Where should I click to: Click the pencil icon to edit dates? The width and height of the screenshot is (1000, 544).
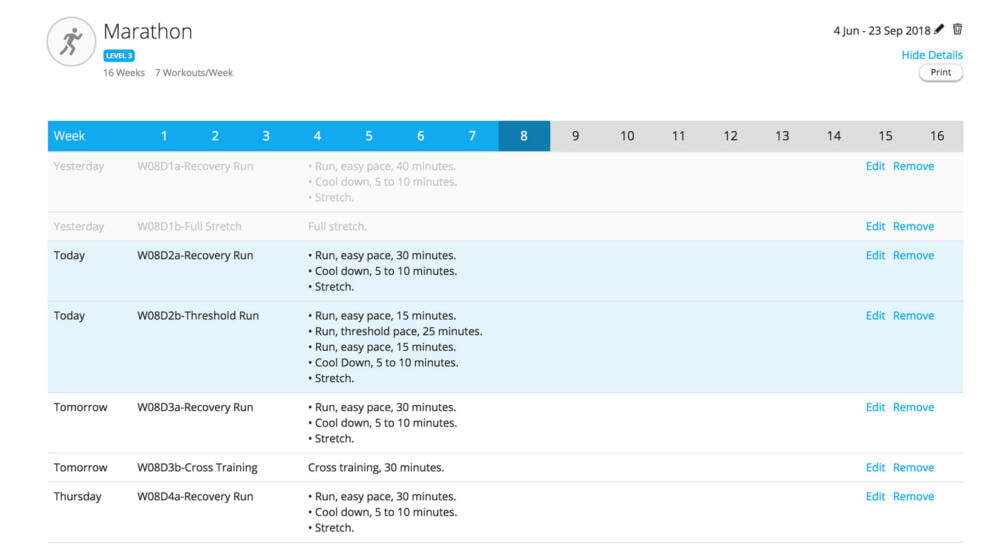(939, 30)
